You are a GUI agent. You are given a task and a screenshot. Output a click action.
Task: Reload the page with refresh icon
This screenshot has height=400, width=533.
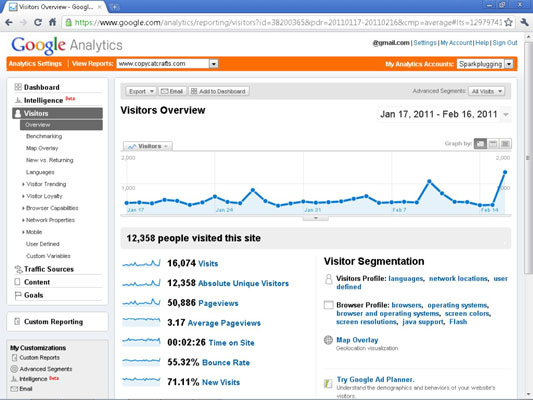tap(38, 22)
